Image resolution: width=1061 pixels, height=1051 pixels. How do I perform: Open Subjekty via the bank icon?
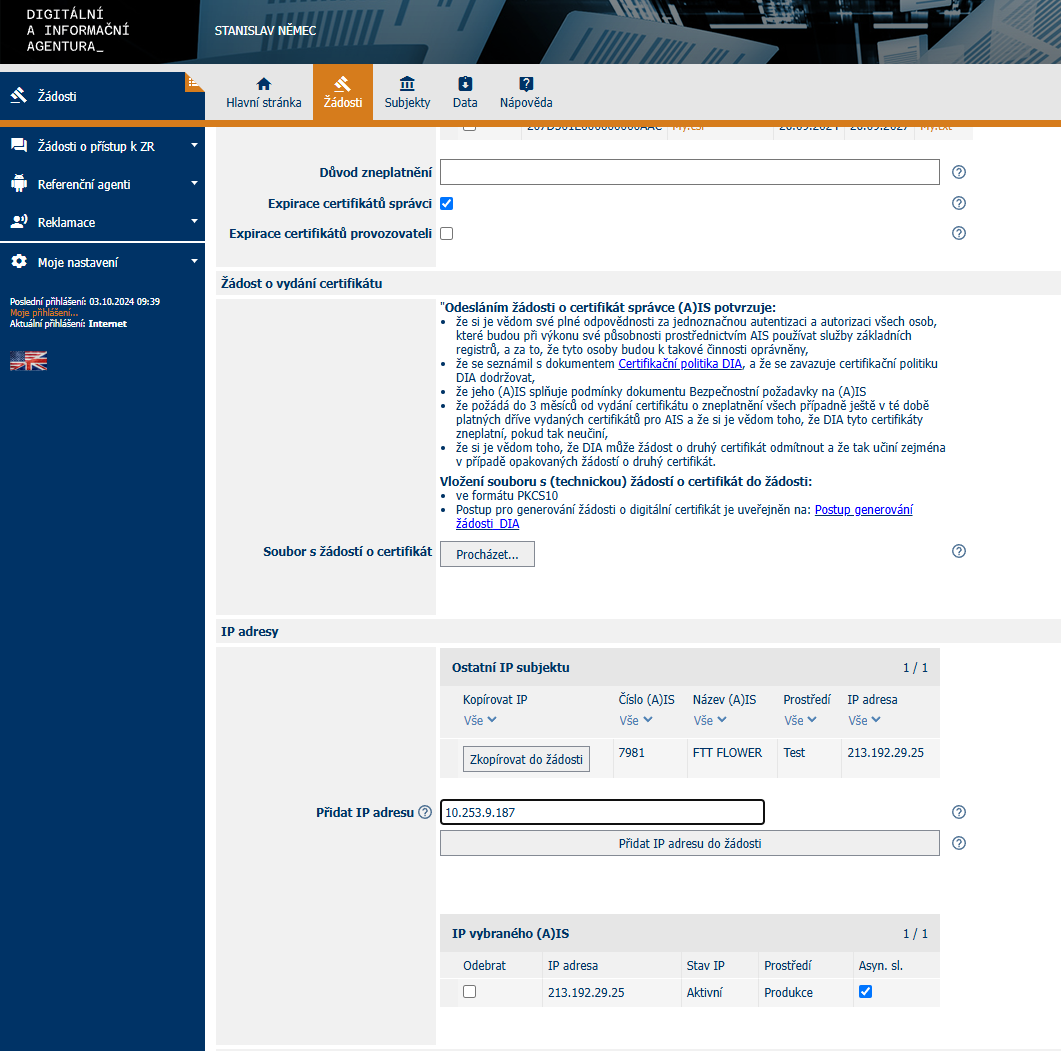[407, 85]
